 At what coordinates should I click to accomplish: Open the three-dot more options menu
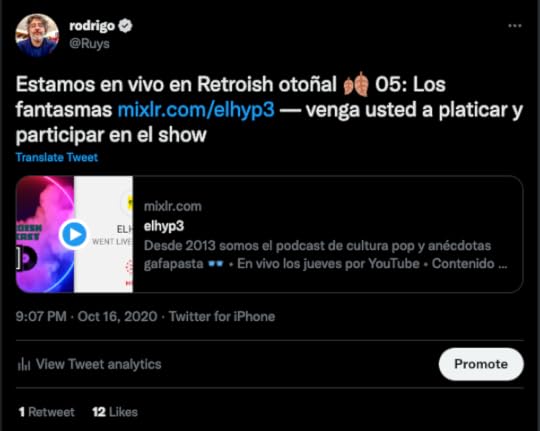point(515,26)
